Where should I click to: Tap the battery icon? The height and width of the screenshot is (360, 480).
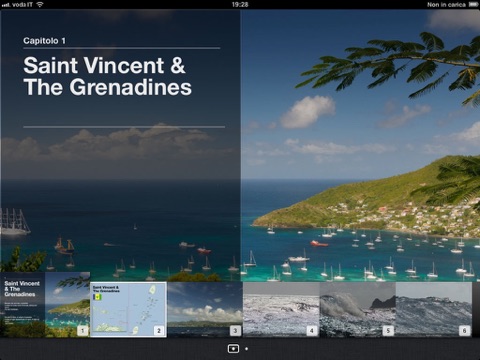[x=473, y=4]
